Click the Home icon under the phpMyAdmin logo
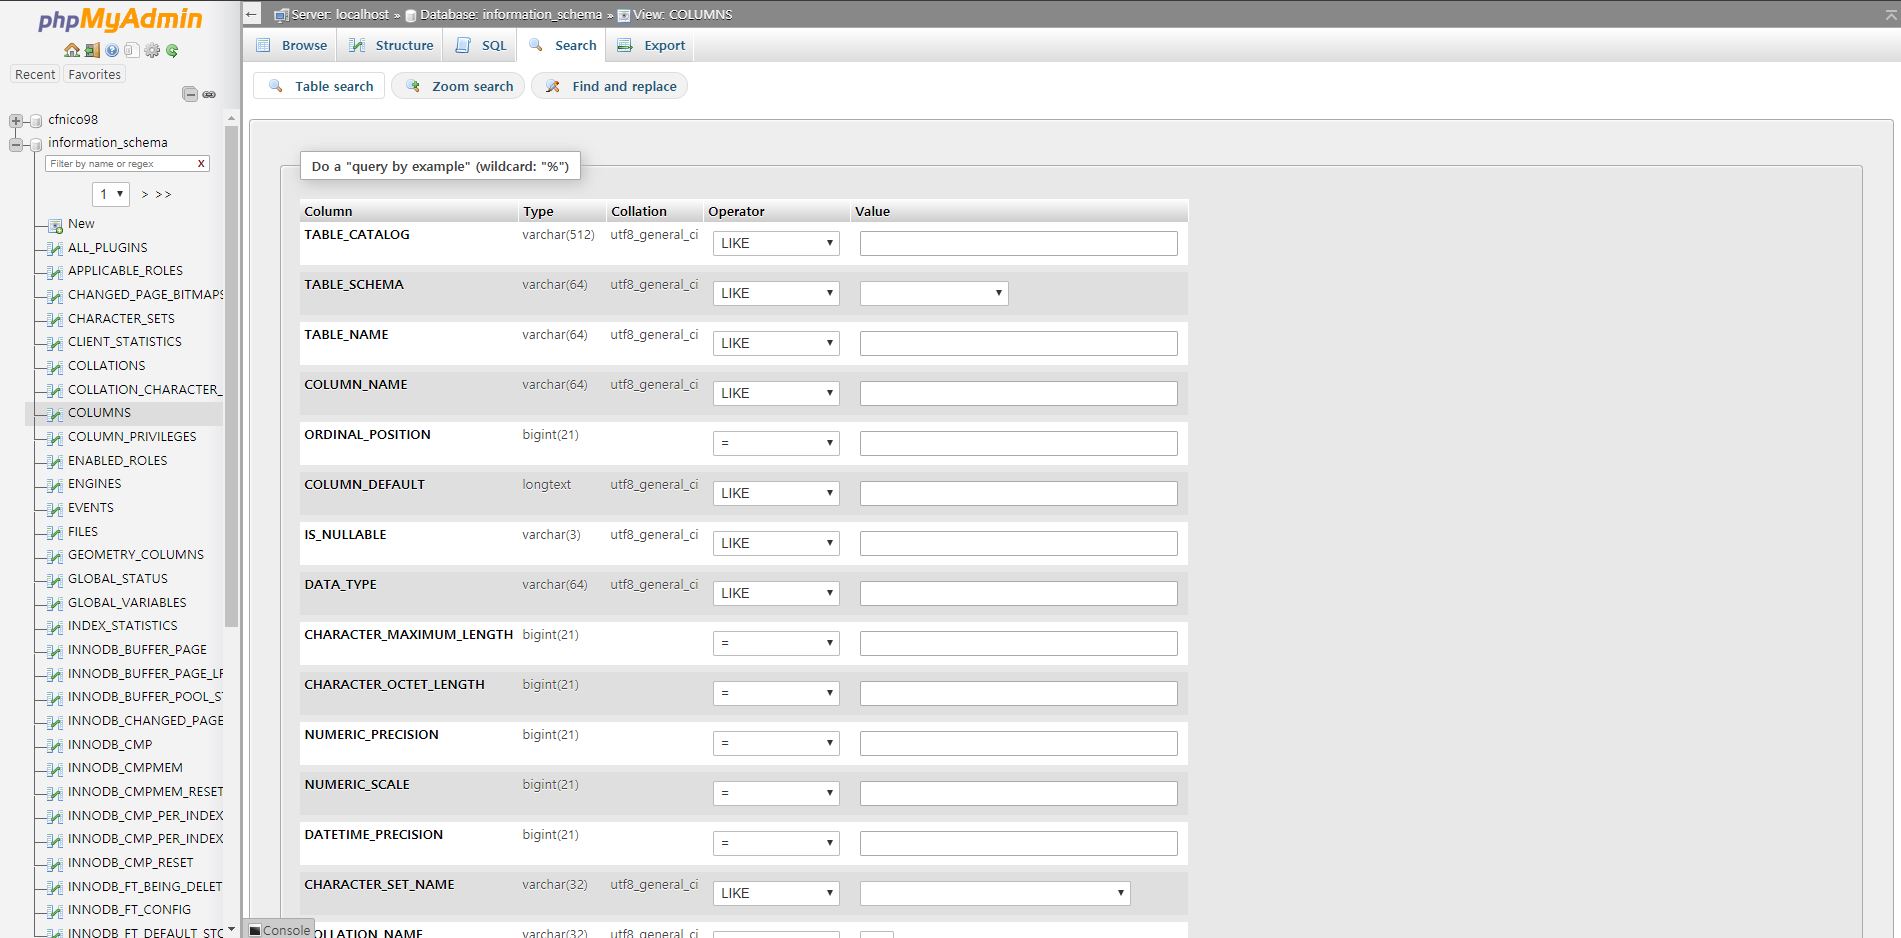This screenshot has width=1901, height=938. tap(71, 50)
